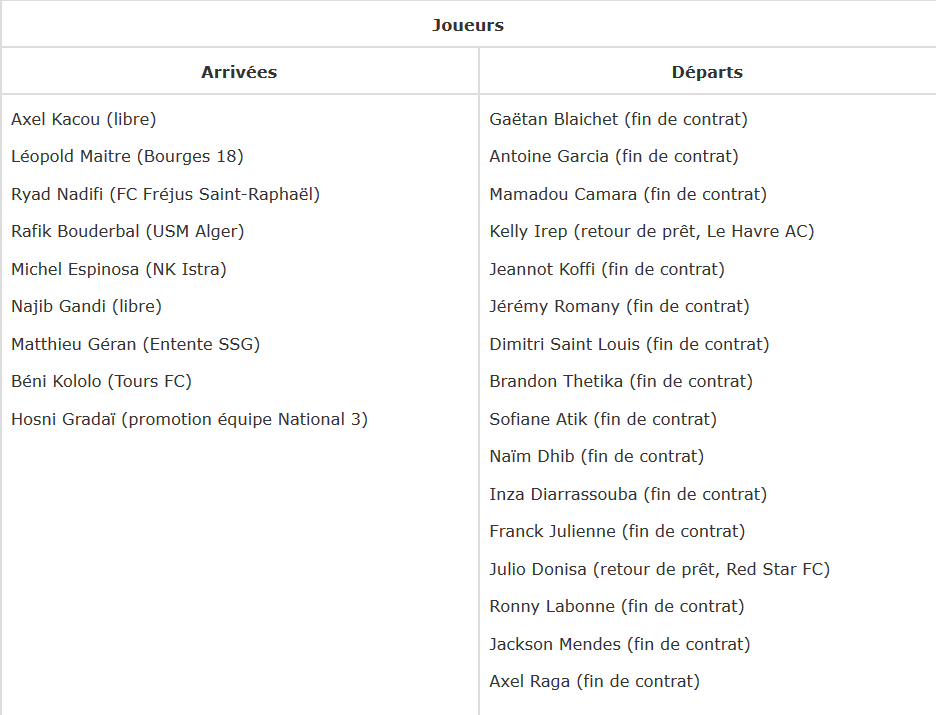Click Béni Kololo (Tours FC) entry
Screen dimensions: 936x715
click(x=101, y=381)
